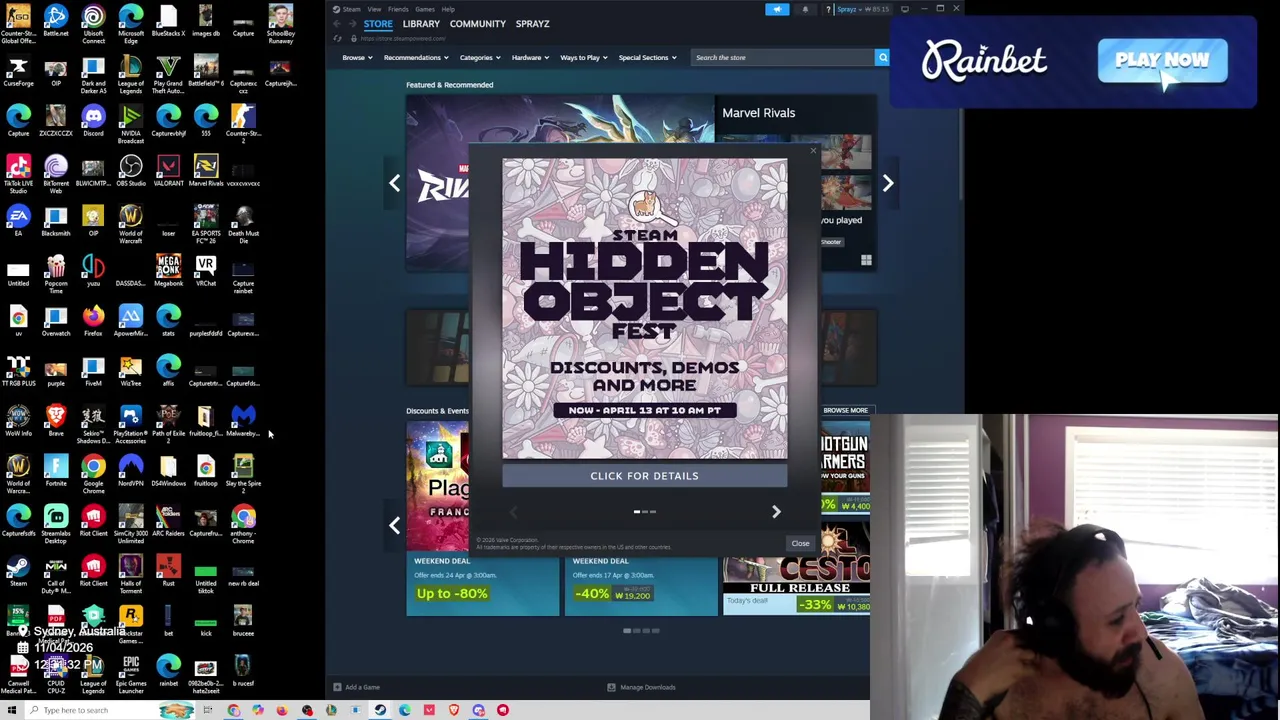This screenshot has width=1280, height=720.
Task: Advance the popup with the right arrow
Action: (x=776, y=512)
